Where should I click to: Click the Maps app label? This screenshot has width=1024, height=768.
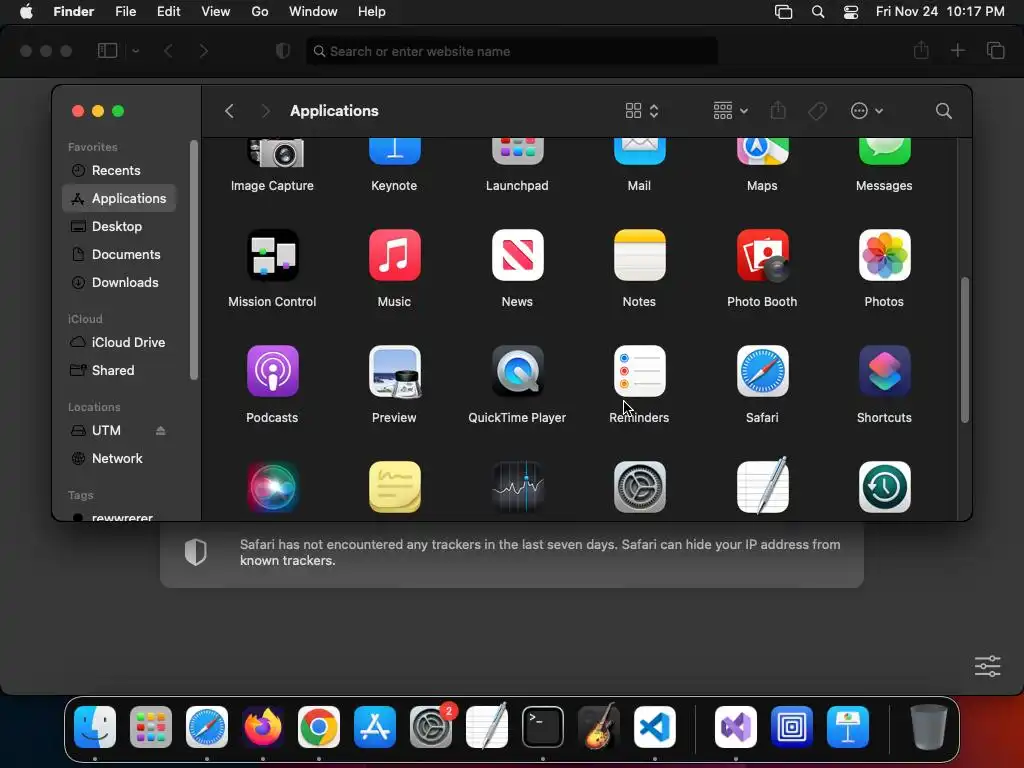762,185
